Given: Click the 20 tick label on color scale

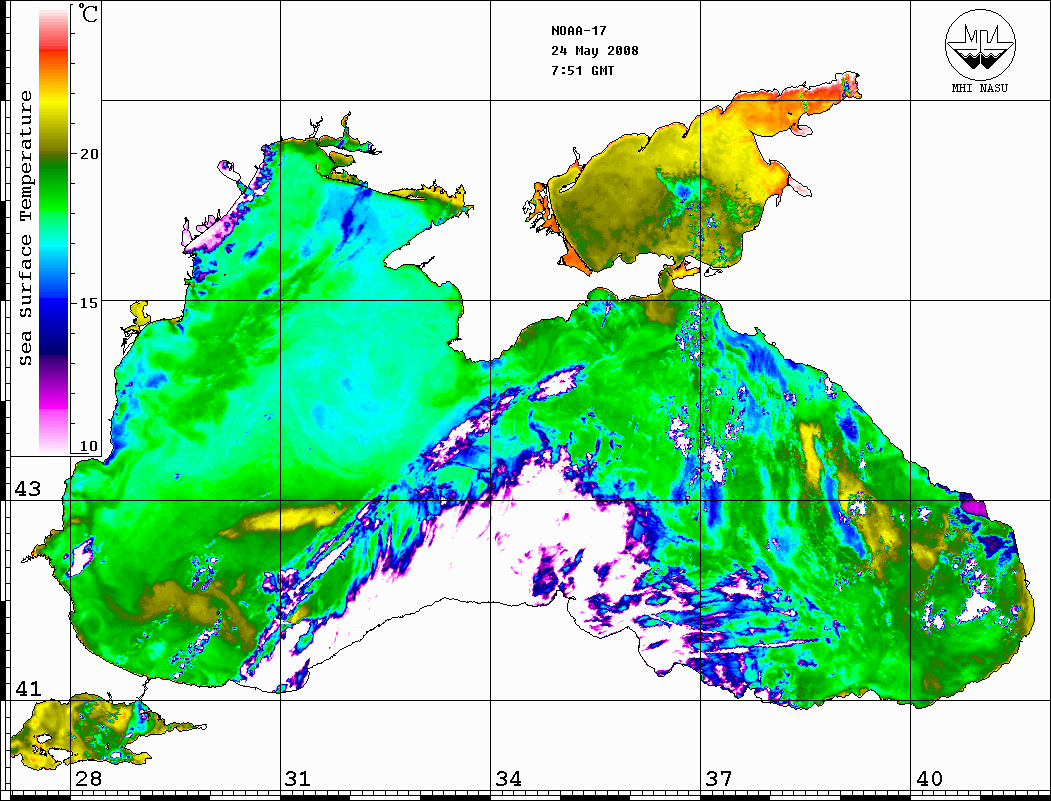Looking at the screenshot, I should point(88,154).
